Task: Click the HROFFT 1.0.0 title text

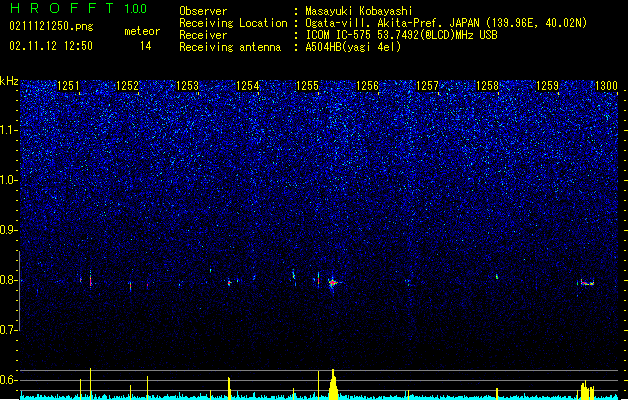Action: click(x=78, y=8)
